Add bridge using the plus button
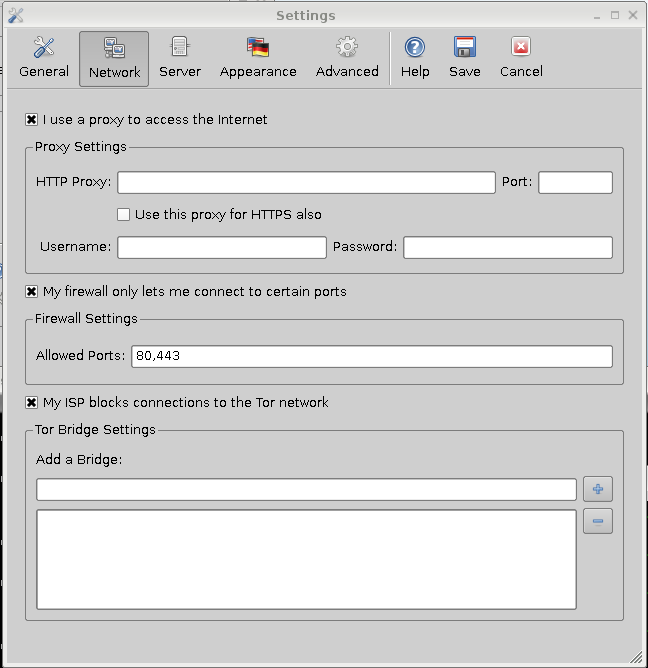 tap(598, 489)
